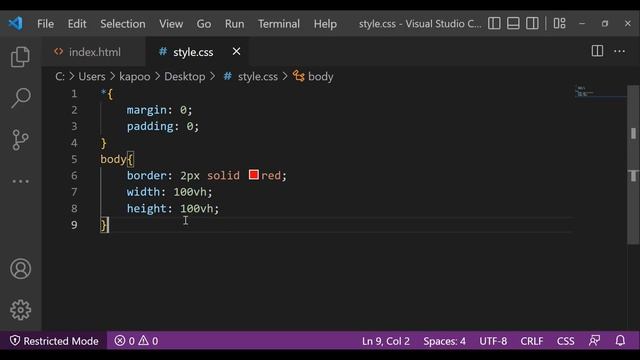
Task: Click the editor minimap
Action: pyautogui.click(x=600, y=92)
